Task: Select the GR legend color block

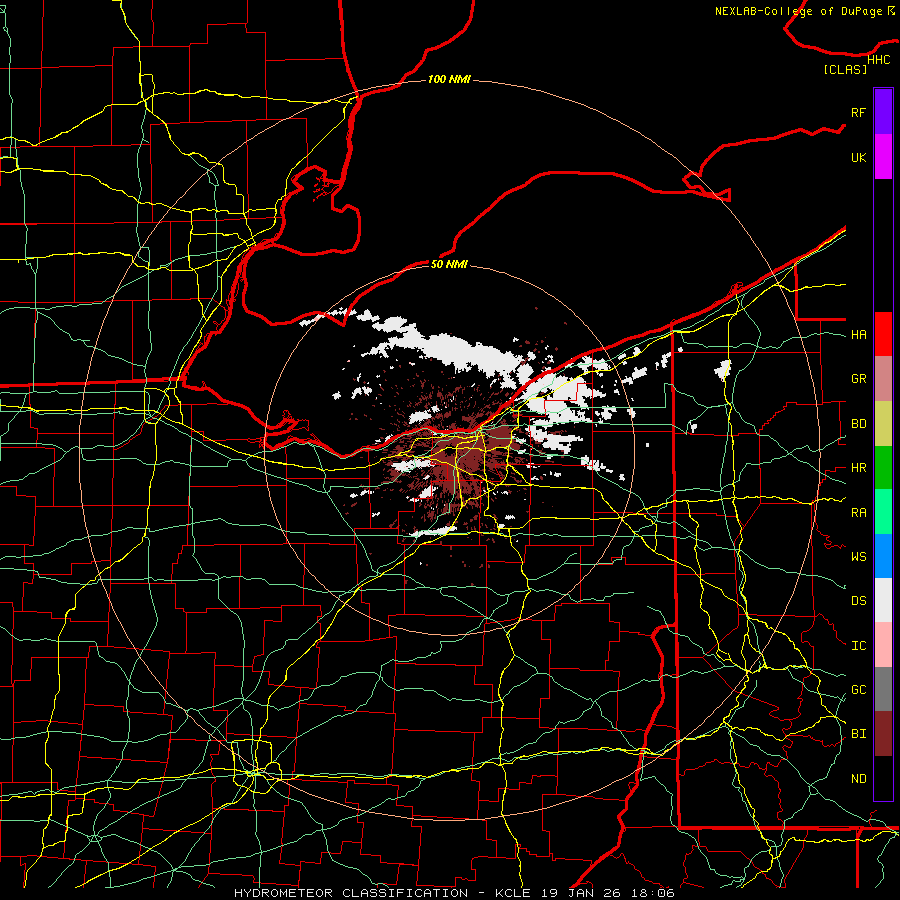Action: (883, 378)
